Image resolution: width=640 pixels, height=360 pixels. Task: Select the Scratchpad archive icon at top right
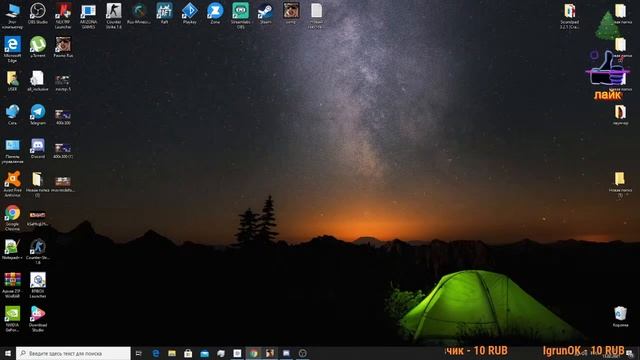tap(570, 16)
